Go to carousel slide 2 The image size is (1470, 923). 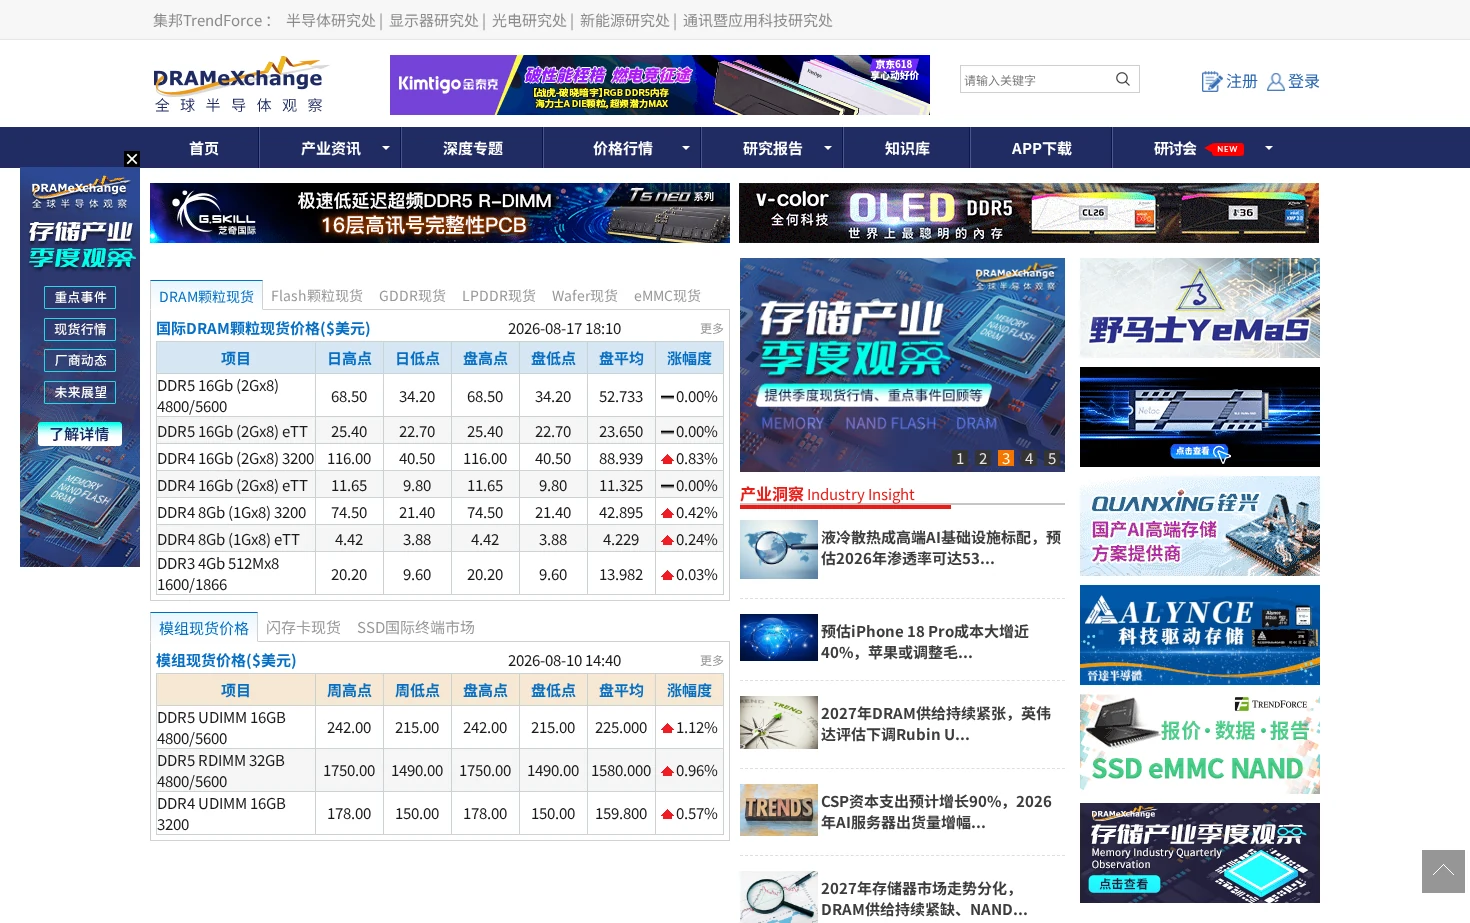(x=983, y=458)
